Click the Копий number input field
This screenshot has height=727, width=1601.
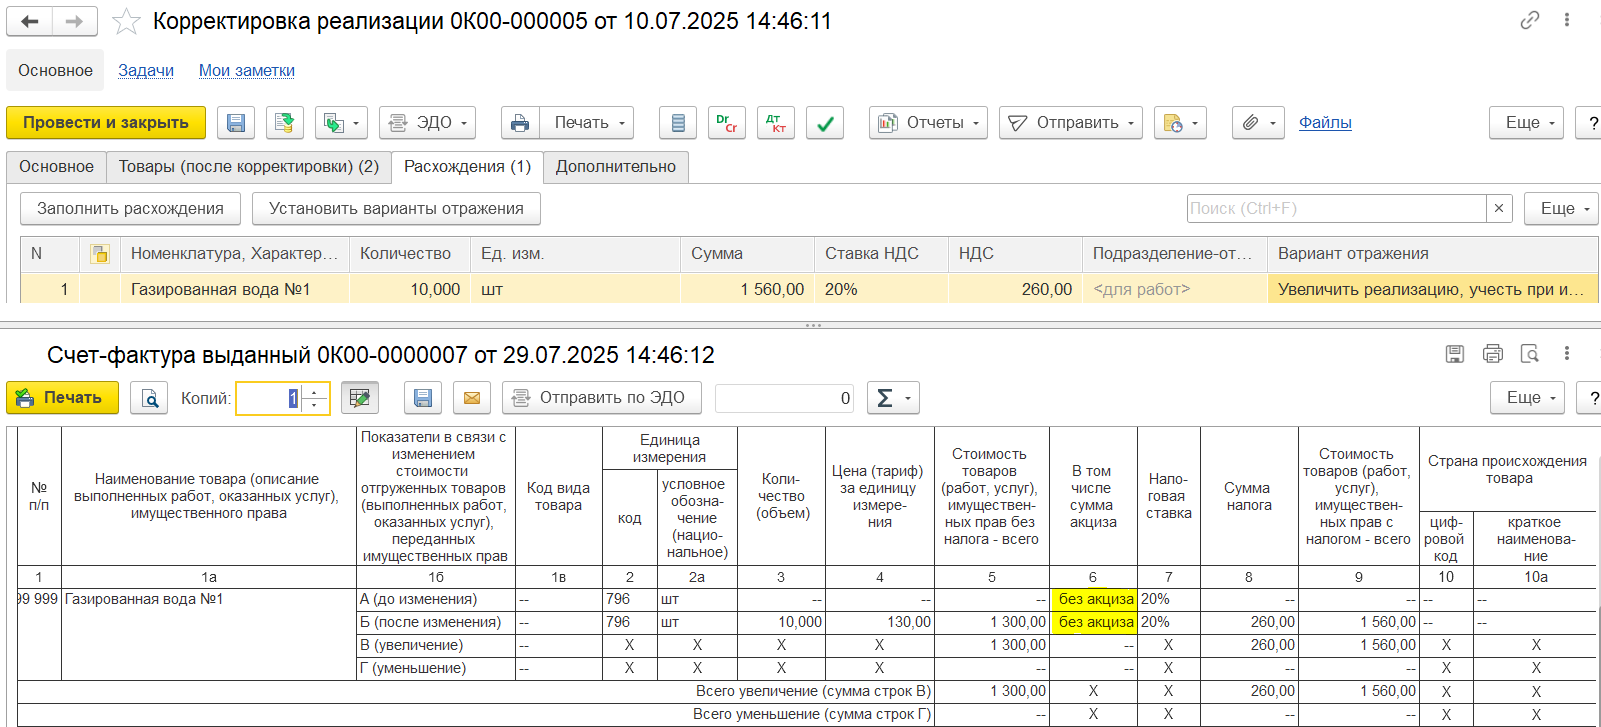pos(269,398)
